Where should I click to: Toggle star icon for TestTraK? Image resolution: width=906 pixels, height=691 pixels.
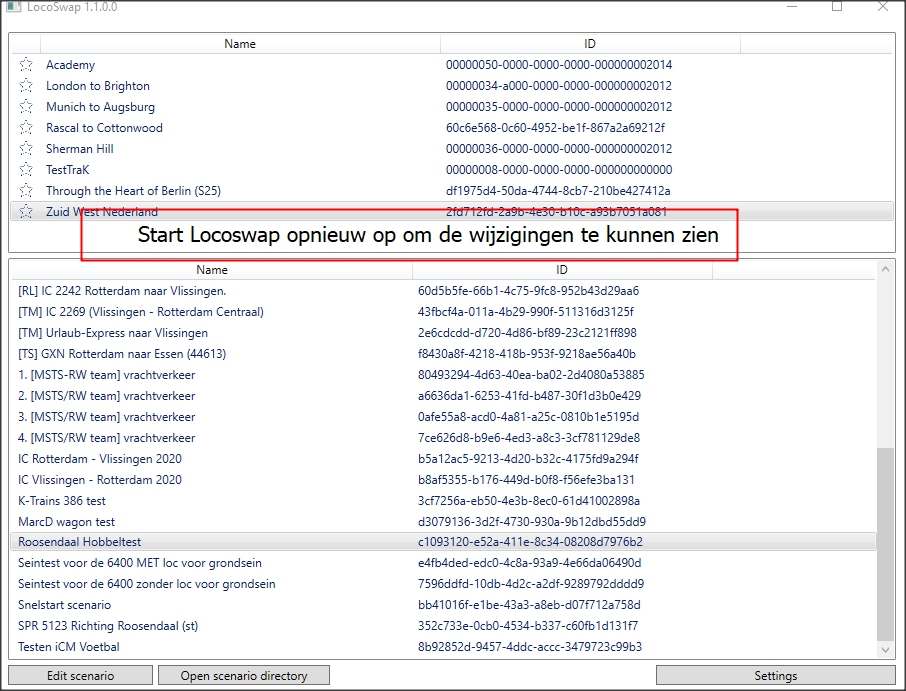26,170
